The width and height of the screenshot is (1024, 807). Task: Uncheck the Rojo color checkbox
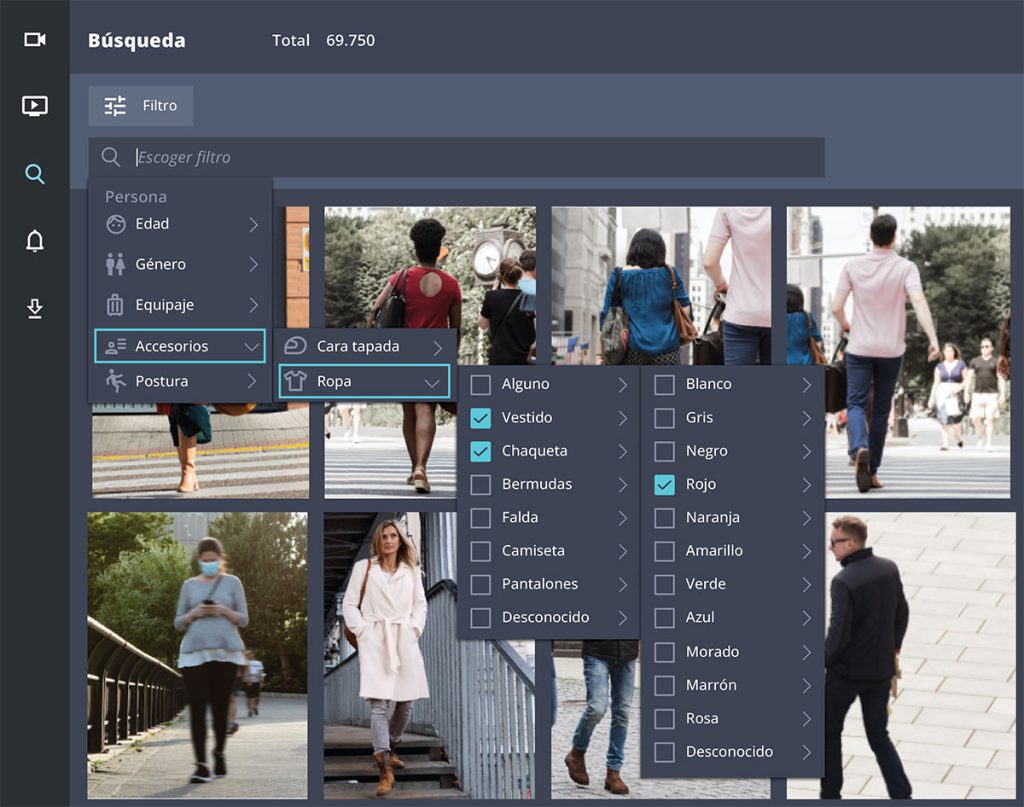click(665, 484)
